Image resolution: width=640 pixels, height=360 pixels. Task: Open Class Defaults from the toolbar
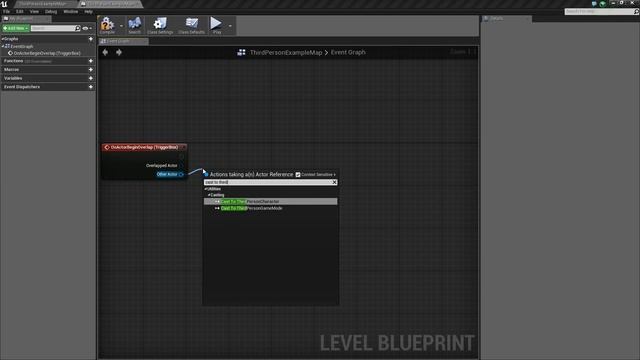coord(191,25)
